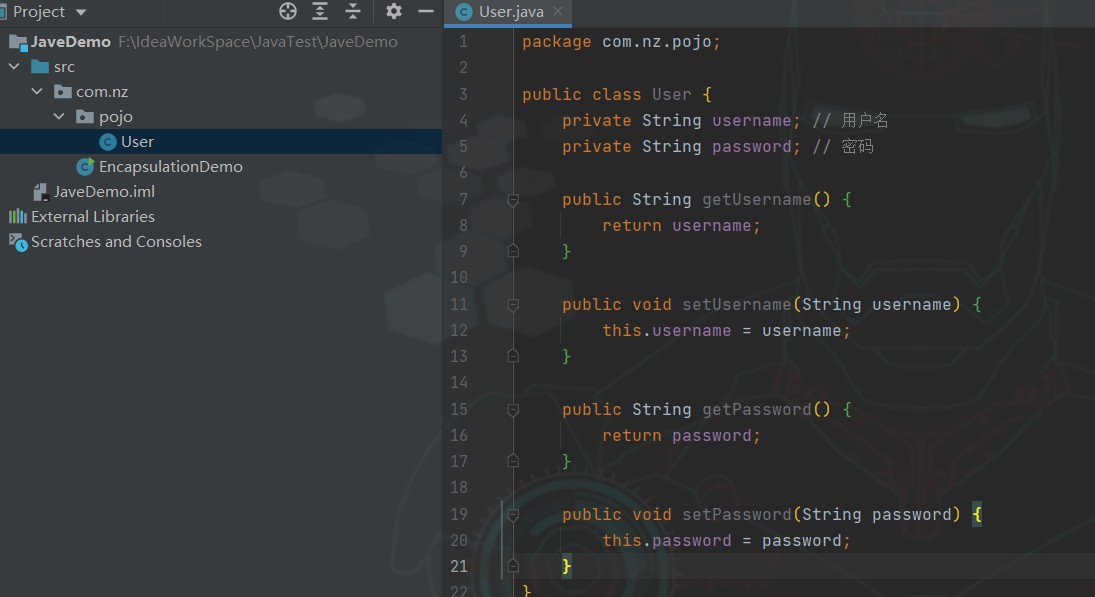Fold the getUsername method at line 7
The width and height of the screenshot is (1095, 597).
pos(513,200)
